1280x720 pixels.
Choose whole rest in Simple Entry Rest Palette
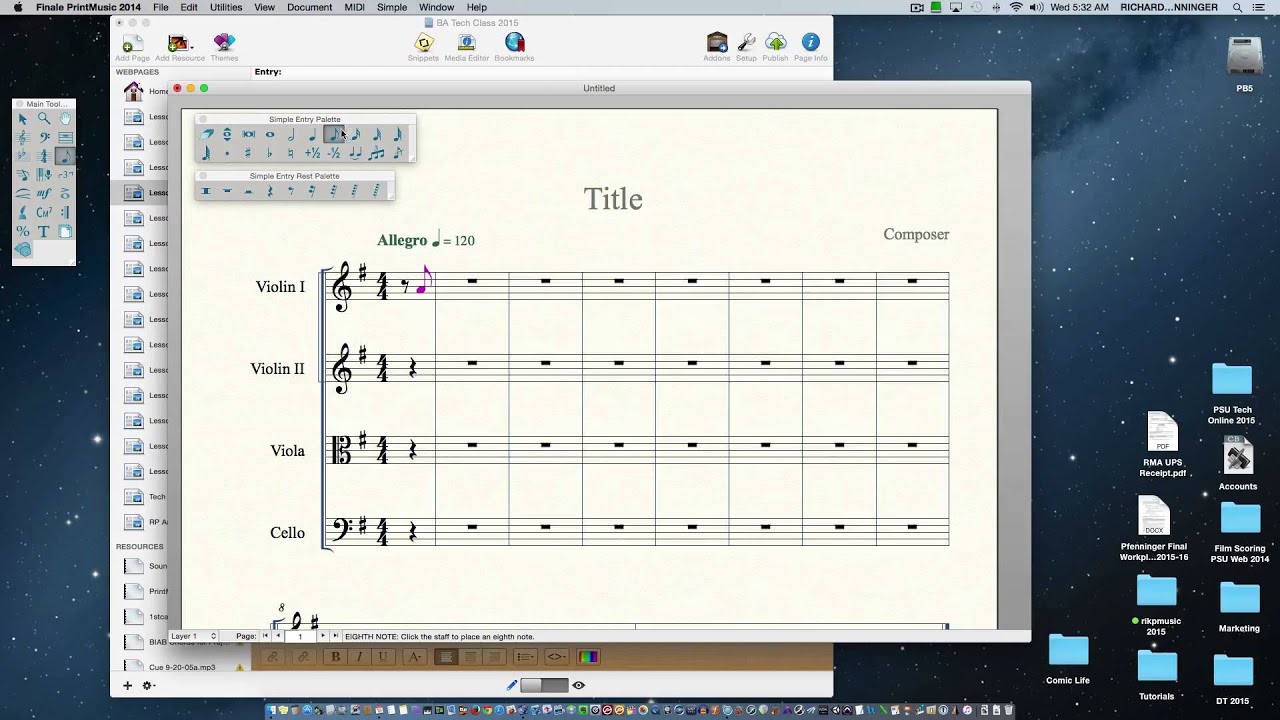(227, 190)
